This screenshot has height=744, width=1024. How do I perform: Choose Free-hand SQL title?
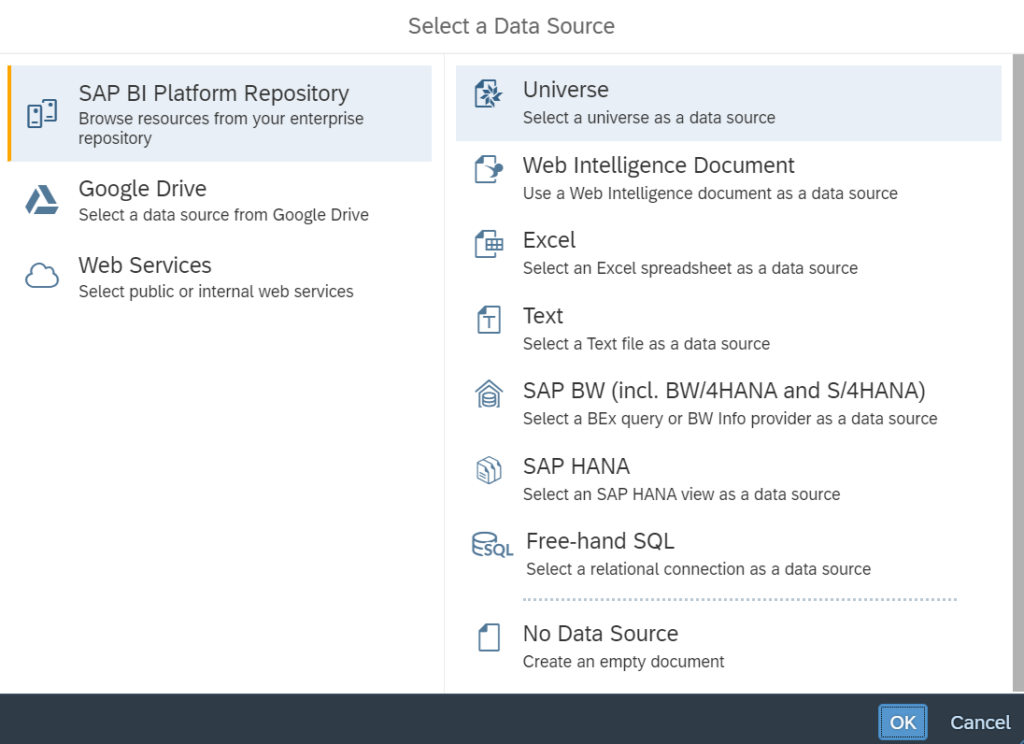tap(600, 541)
